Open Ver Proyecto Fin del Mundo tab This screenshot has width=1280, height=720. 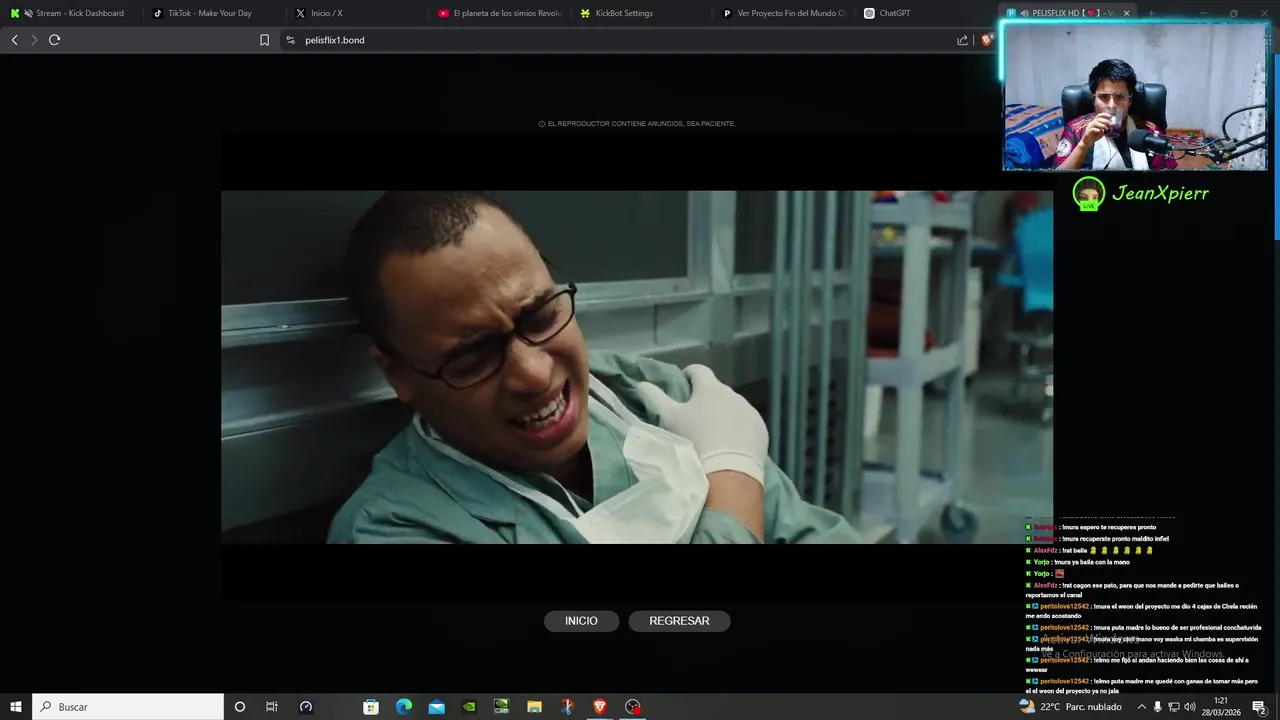pos(783,13)
